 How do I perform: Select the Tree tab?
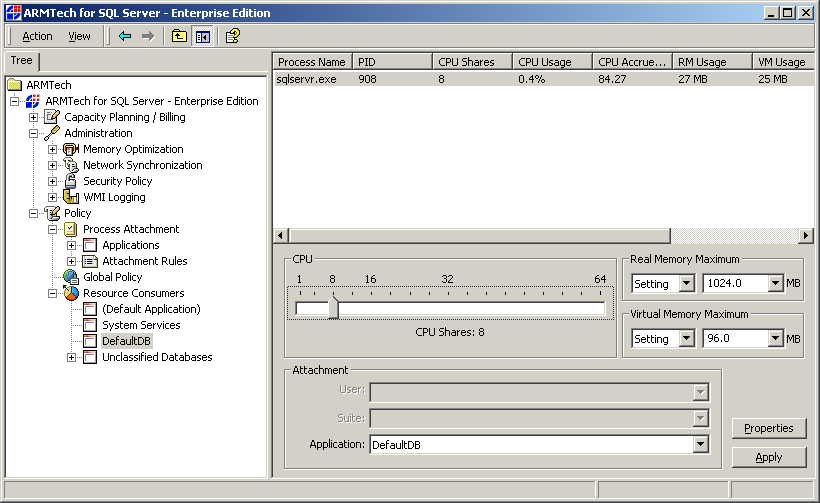point(21,60)
